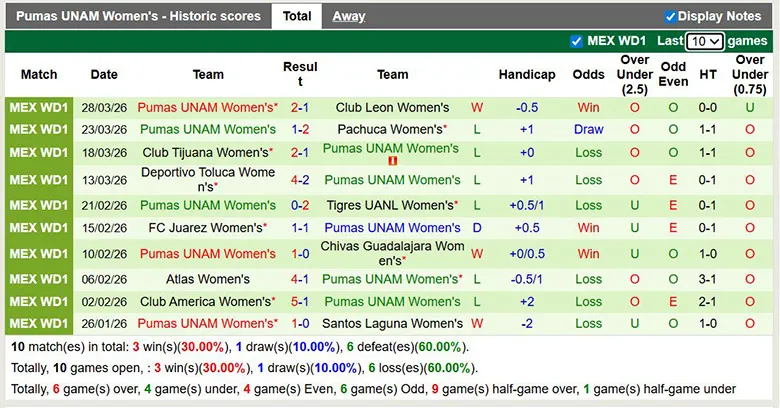Open the Chivas Guadalajara Women's team link
Screen dimensions: 780x408
[392, 253]
